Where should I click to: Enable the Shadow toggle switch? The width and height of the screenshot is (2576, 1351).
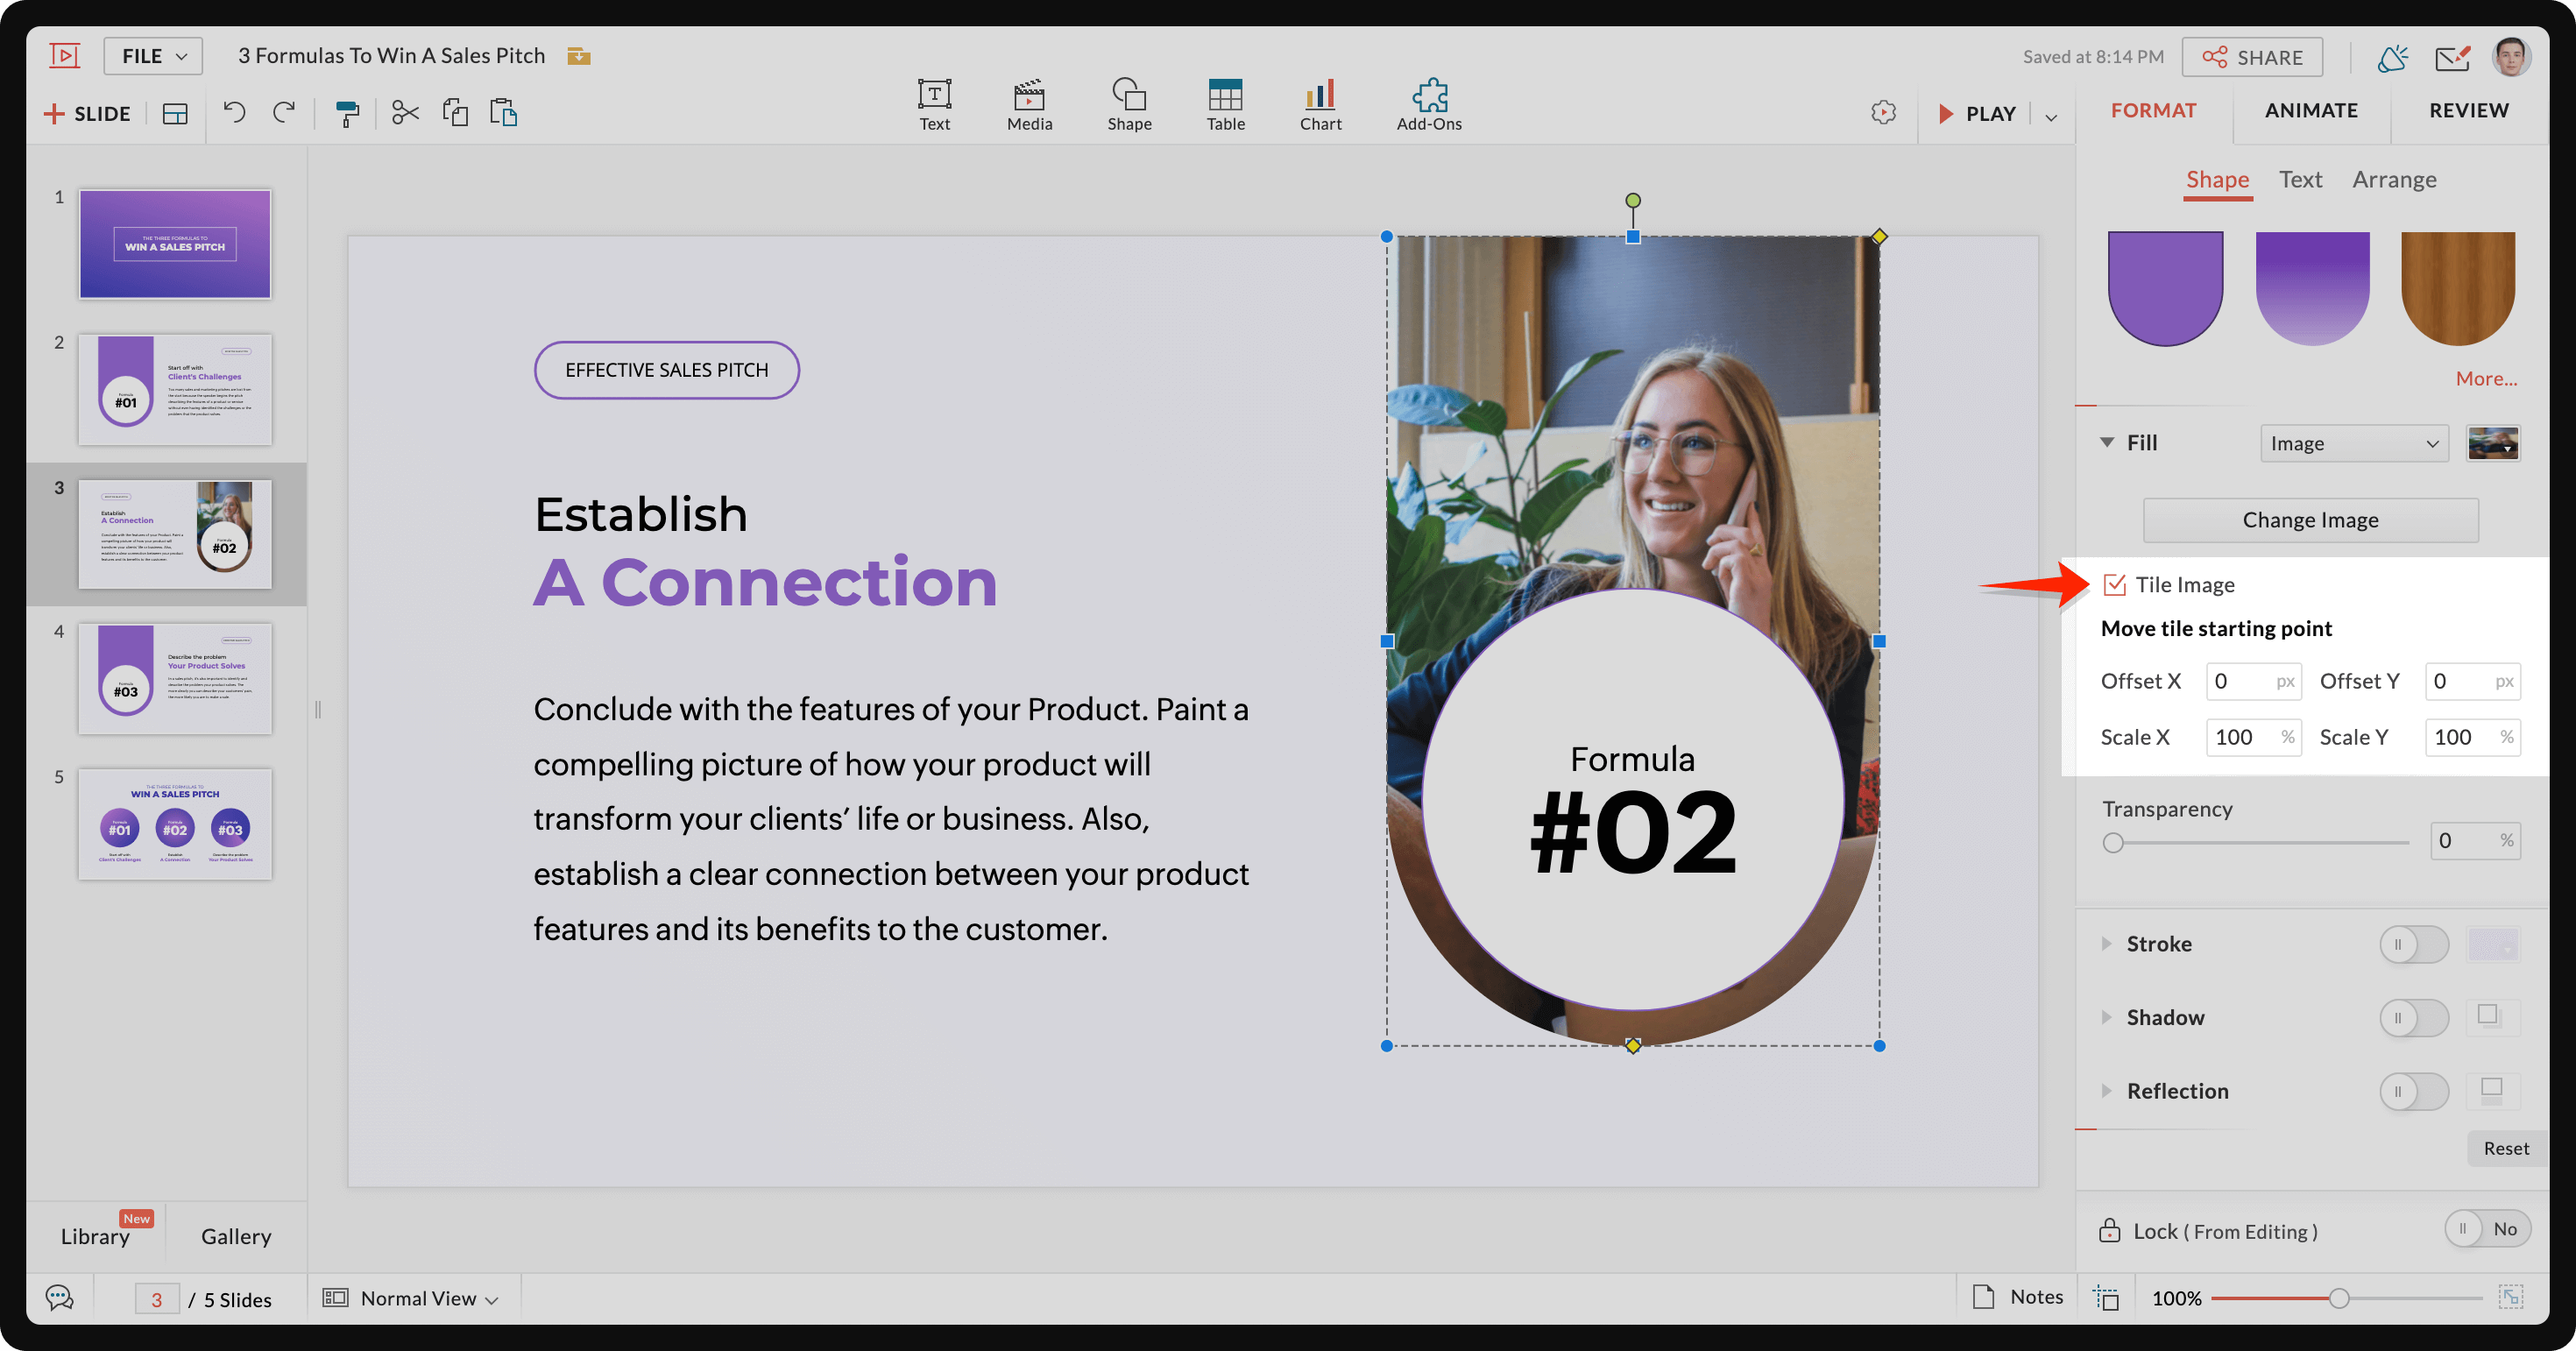2412,1018
